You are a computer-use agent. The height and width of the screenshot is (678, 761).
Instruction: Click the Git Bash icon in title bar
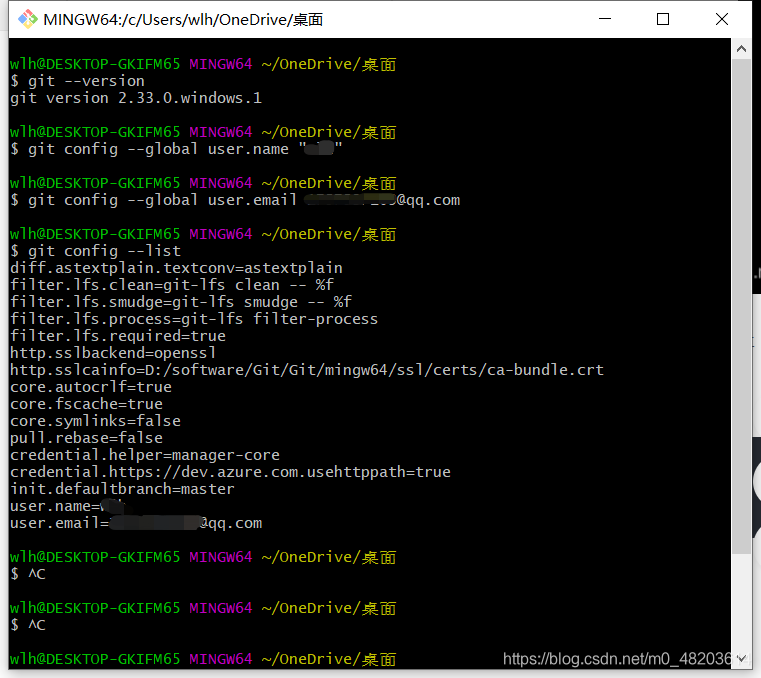coord(28,19)
